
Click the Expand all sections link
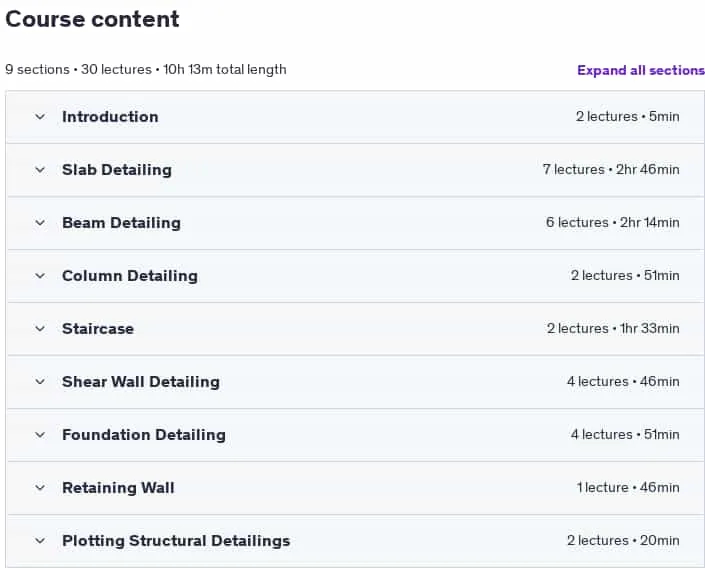coord(641,70)
